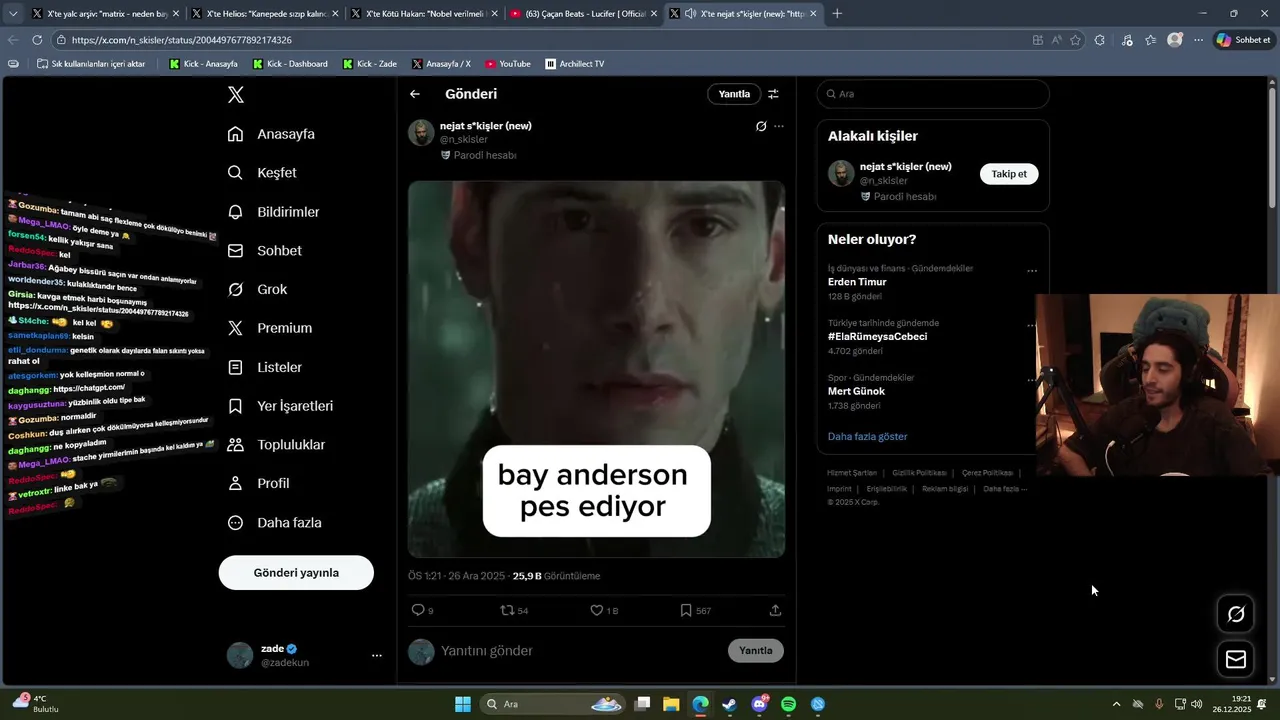Open Keşfet (Explore) from sidebar

click(x=262, y=173)
